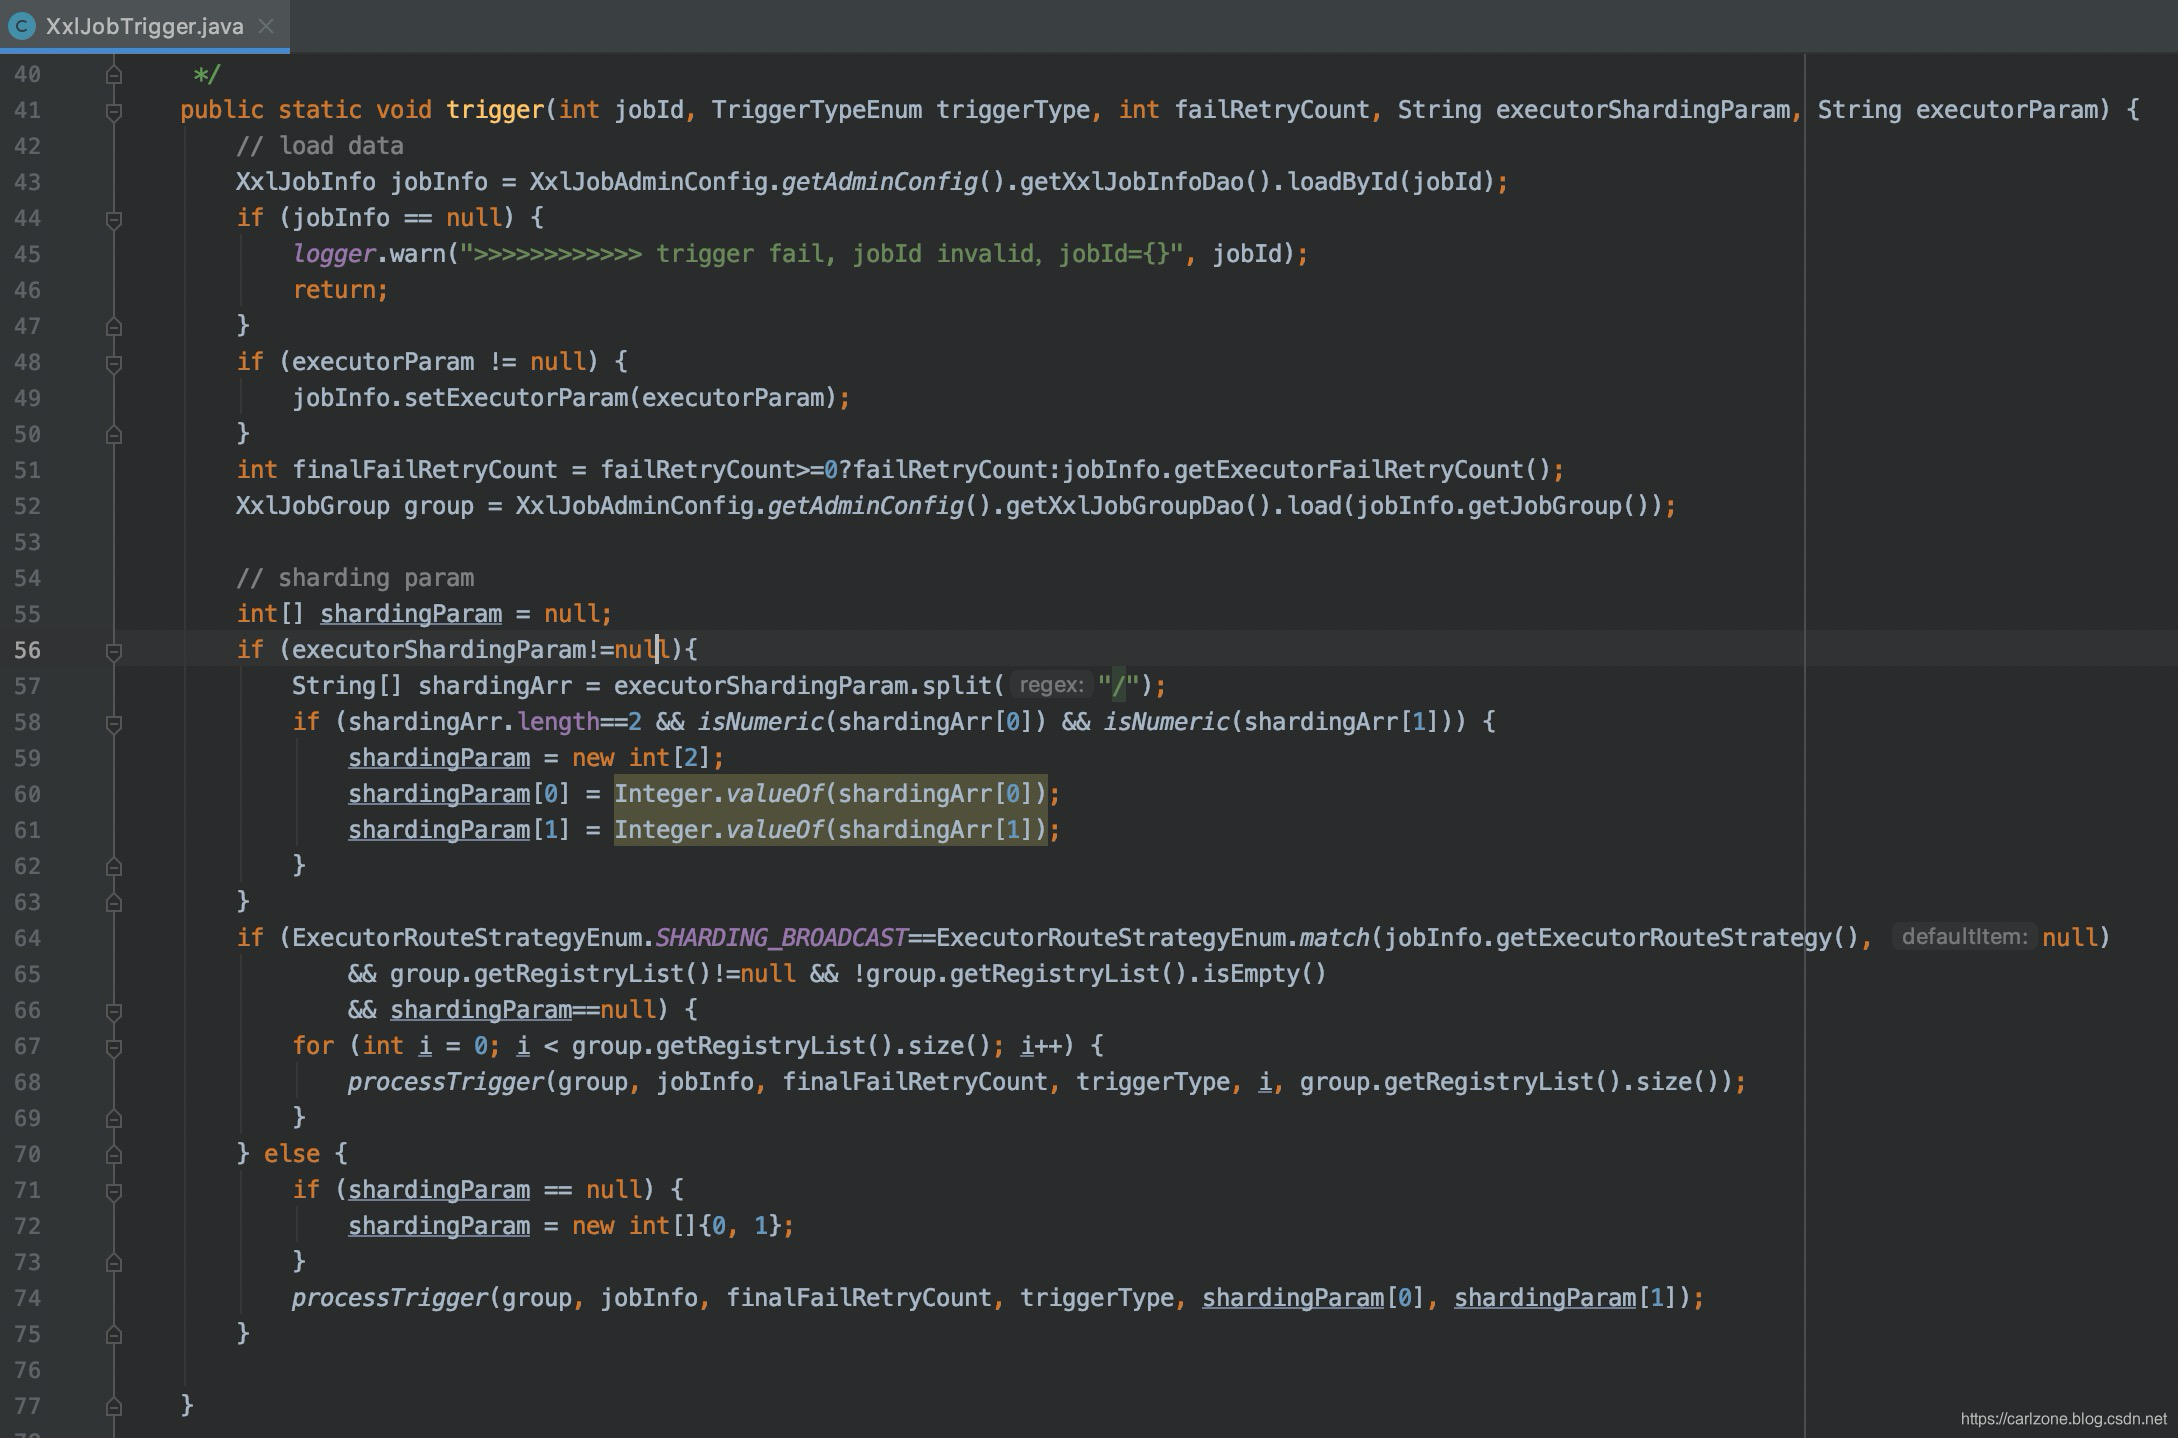Image resolution: width=2178 pixels, height=1438 pixels.
Task: Click fold end marker at line 69
Action: coord(114,1119)
